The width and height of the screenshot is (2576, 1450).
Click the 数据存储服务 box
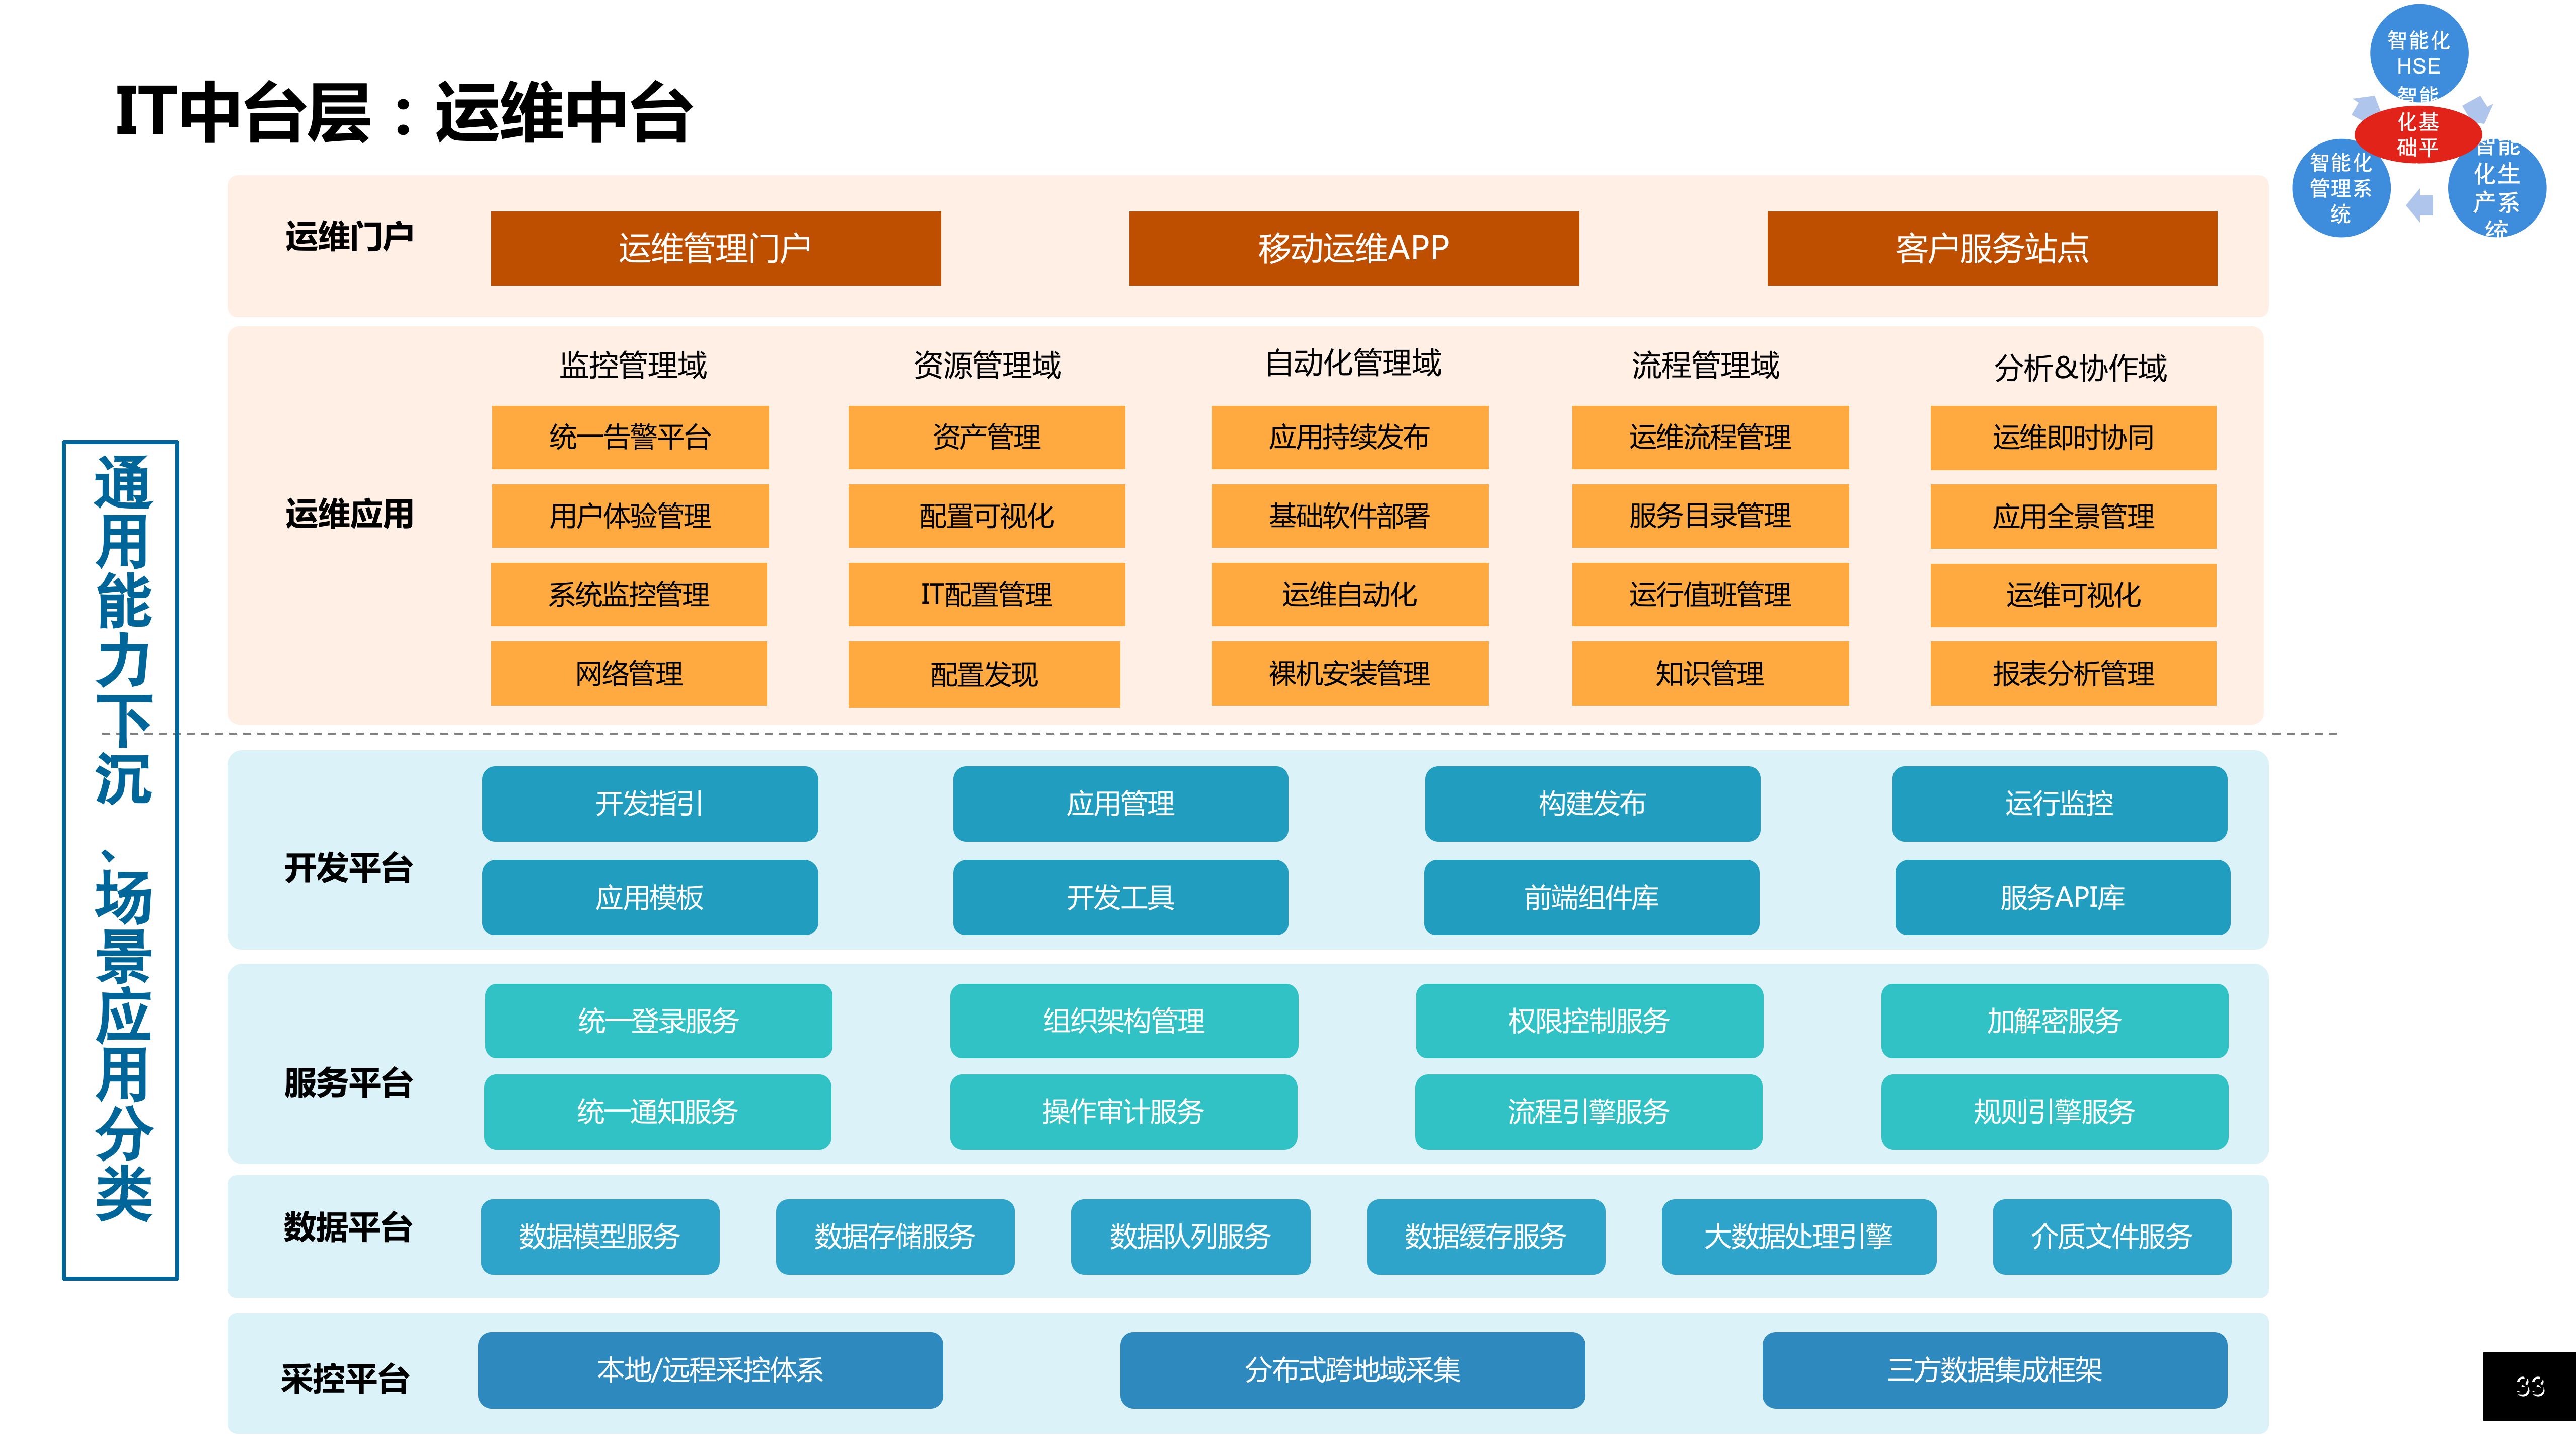click(895, 1237)
